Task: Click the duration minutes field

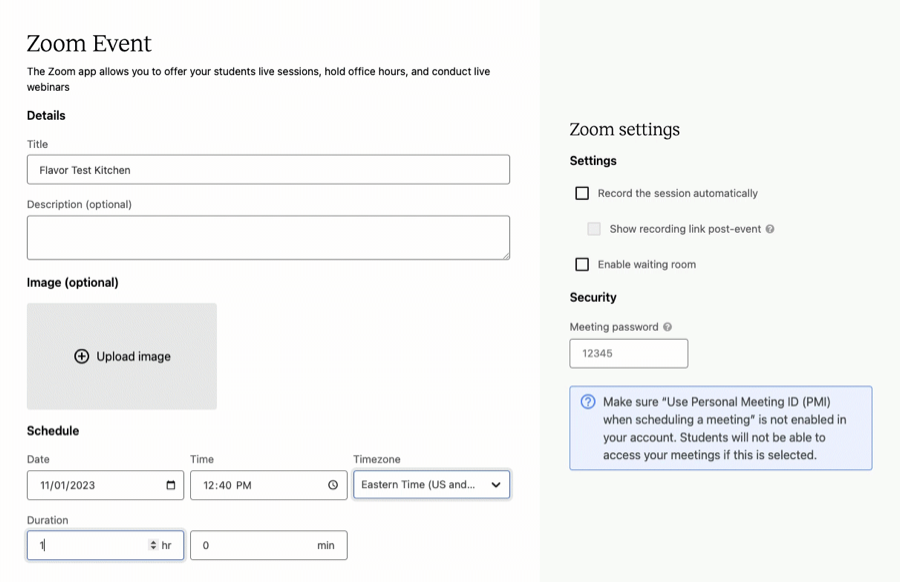Action: point(269,545)
